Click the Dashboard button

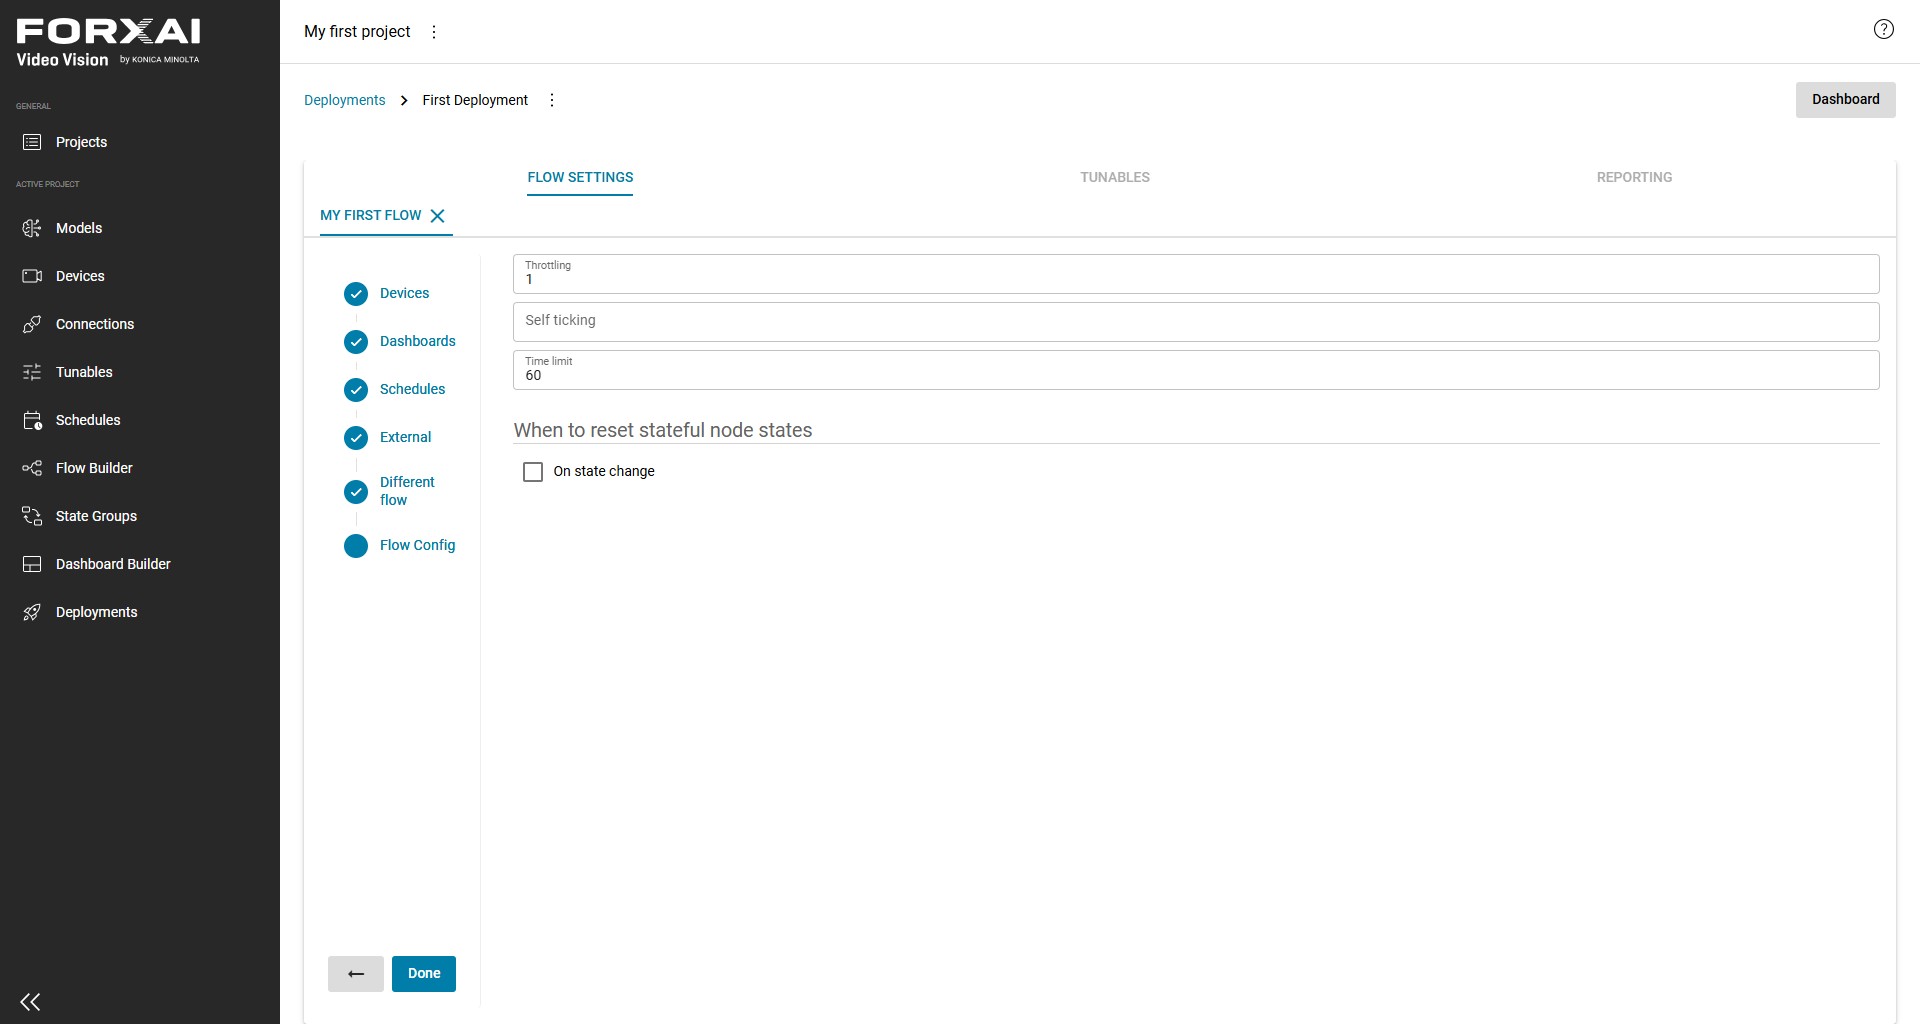pyautogui.click(x=1846, y=100)
